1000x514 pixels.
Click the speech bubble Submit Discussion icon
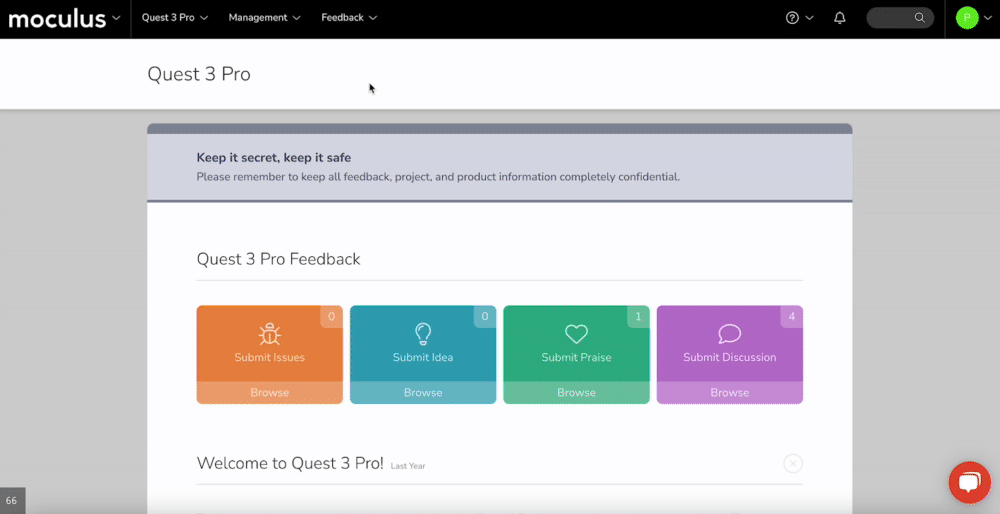(729, 334)
